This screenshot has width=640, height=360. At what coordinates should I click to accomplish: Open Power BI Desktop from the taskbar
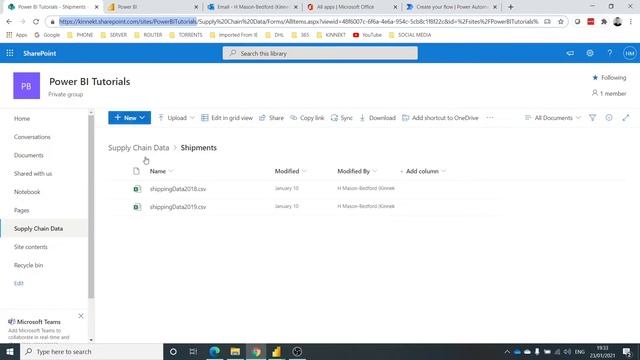(x=276, y=351)
